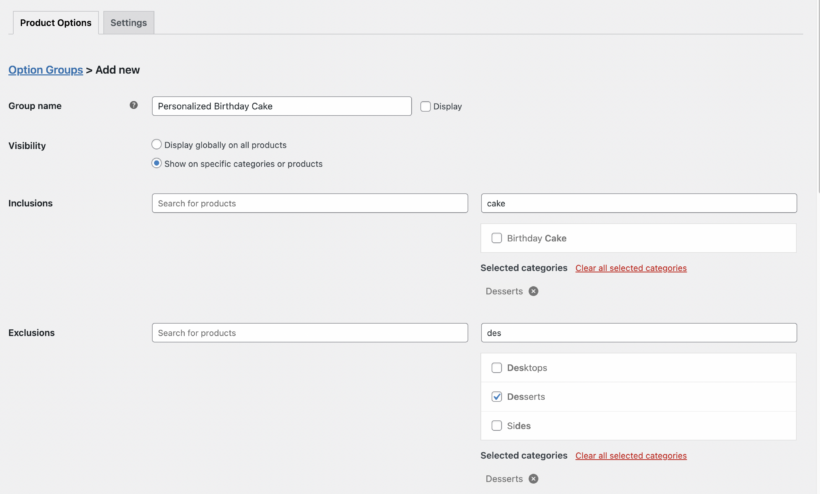Enable the Display checkbox for group name

[426, 106]
